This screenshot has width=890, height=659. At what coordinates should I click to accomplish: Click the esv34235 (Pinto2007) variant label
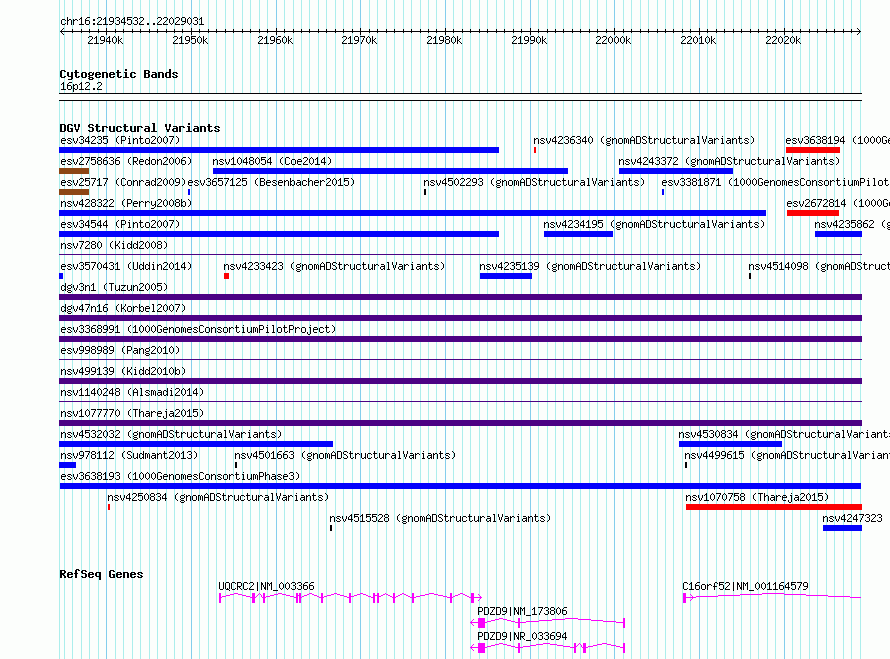pyautogui.click(x=120, y=140)
